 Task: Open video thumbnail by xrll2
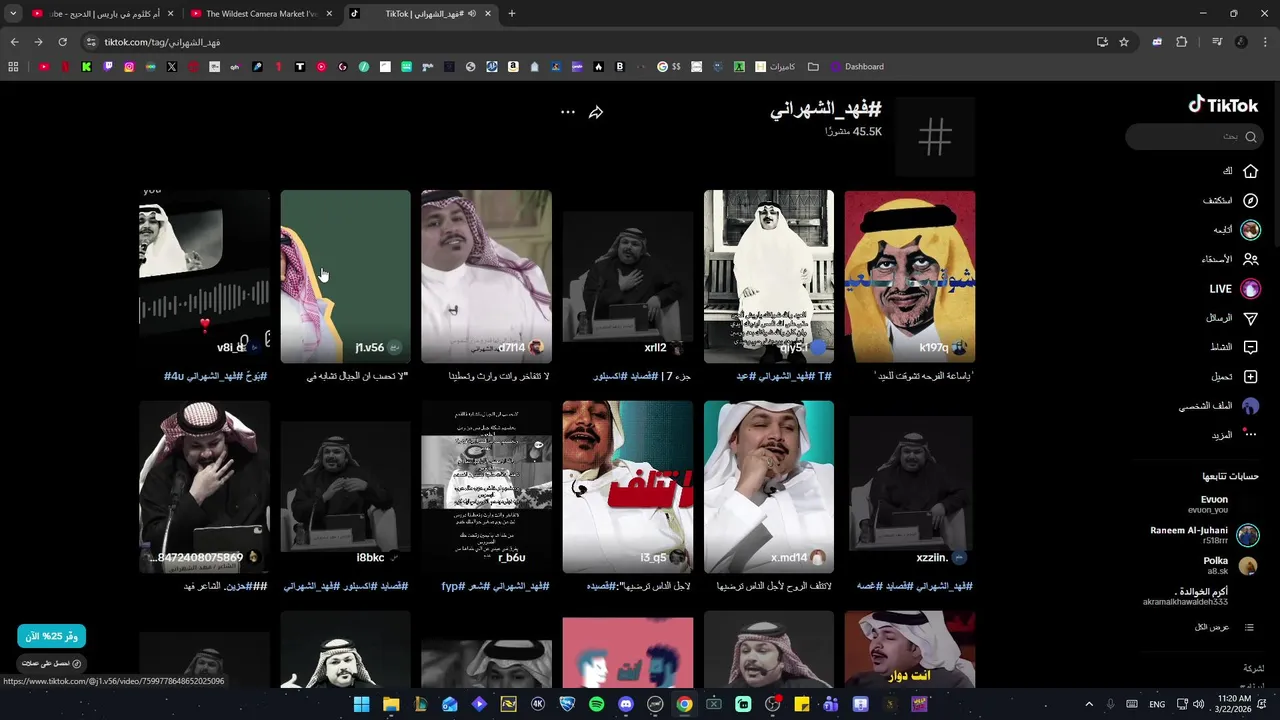pos(627,276)
